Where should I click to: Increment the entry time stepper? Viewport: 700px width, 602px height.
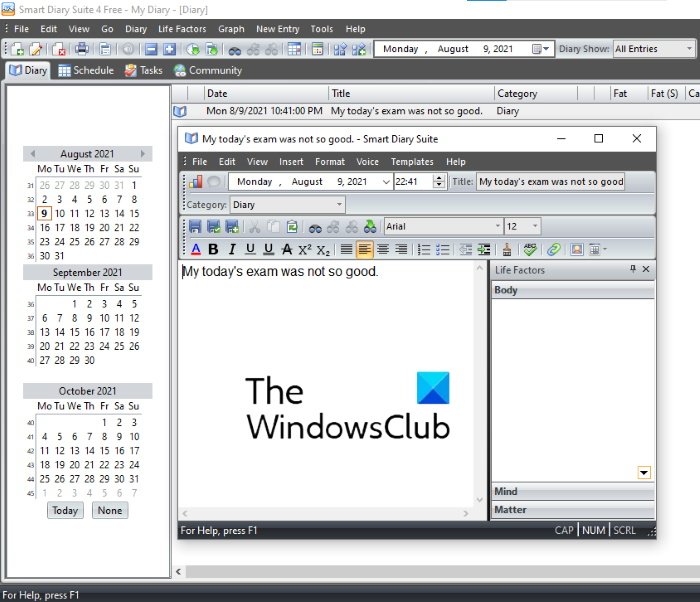439,178
